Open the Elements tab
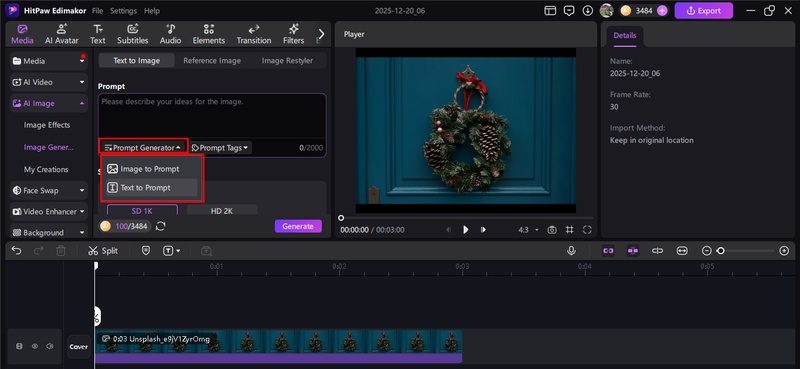This screenshot has width=800, height=369. (x=209, y=34)
